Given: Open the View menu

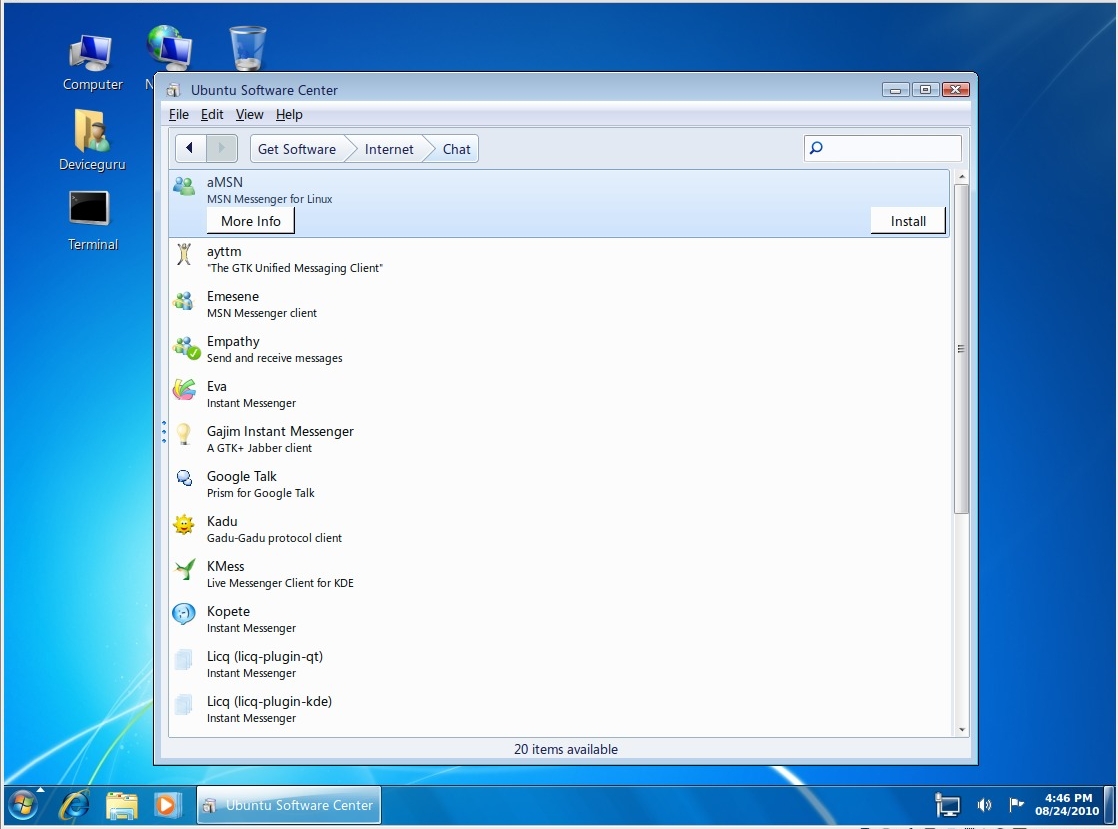Looking at the screenshot, I should [250, 114].
